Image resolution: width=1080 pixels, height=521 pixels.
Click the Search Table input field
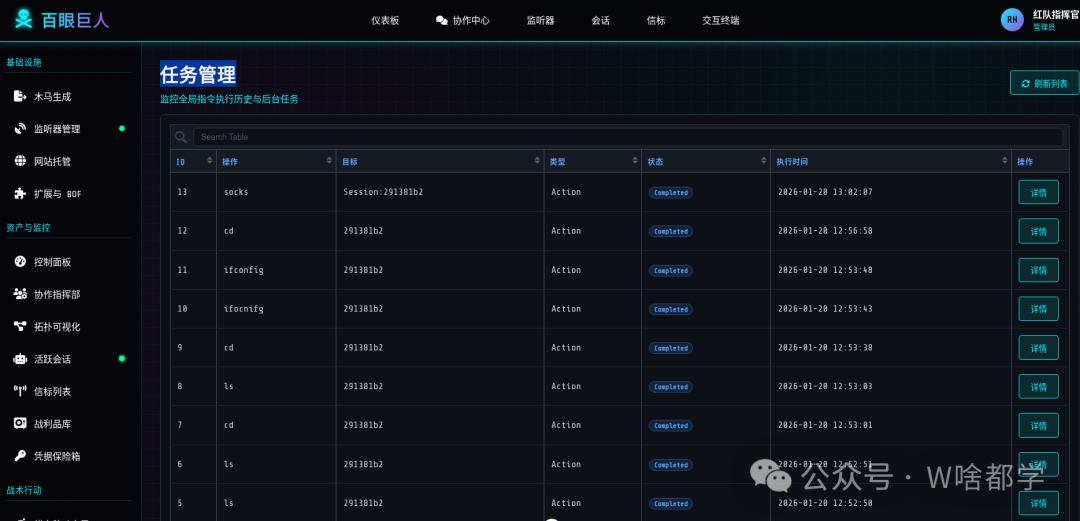pos(629,137)
